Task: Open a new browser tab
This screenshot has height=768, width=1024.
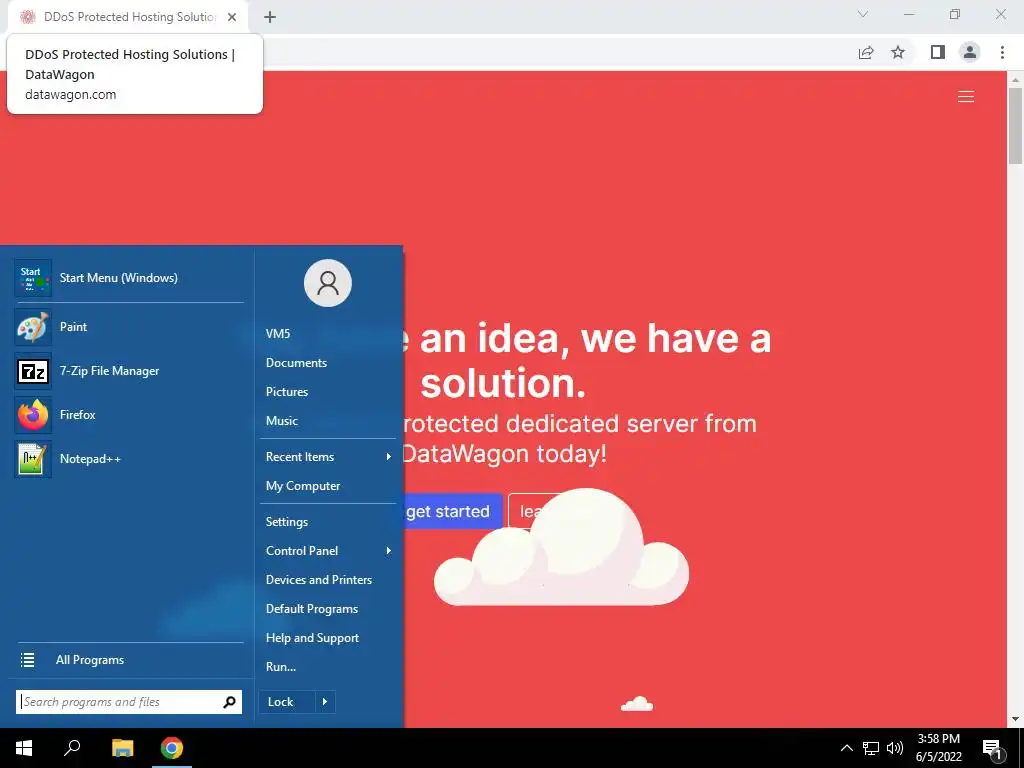Action: (270, 17)
